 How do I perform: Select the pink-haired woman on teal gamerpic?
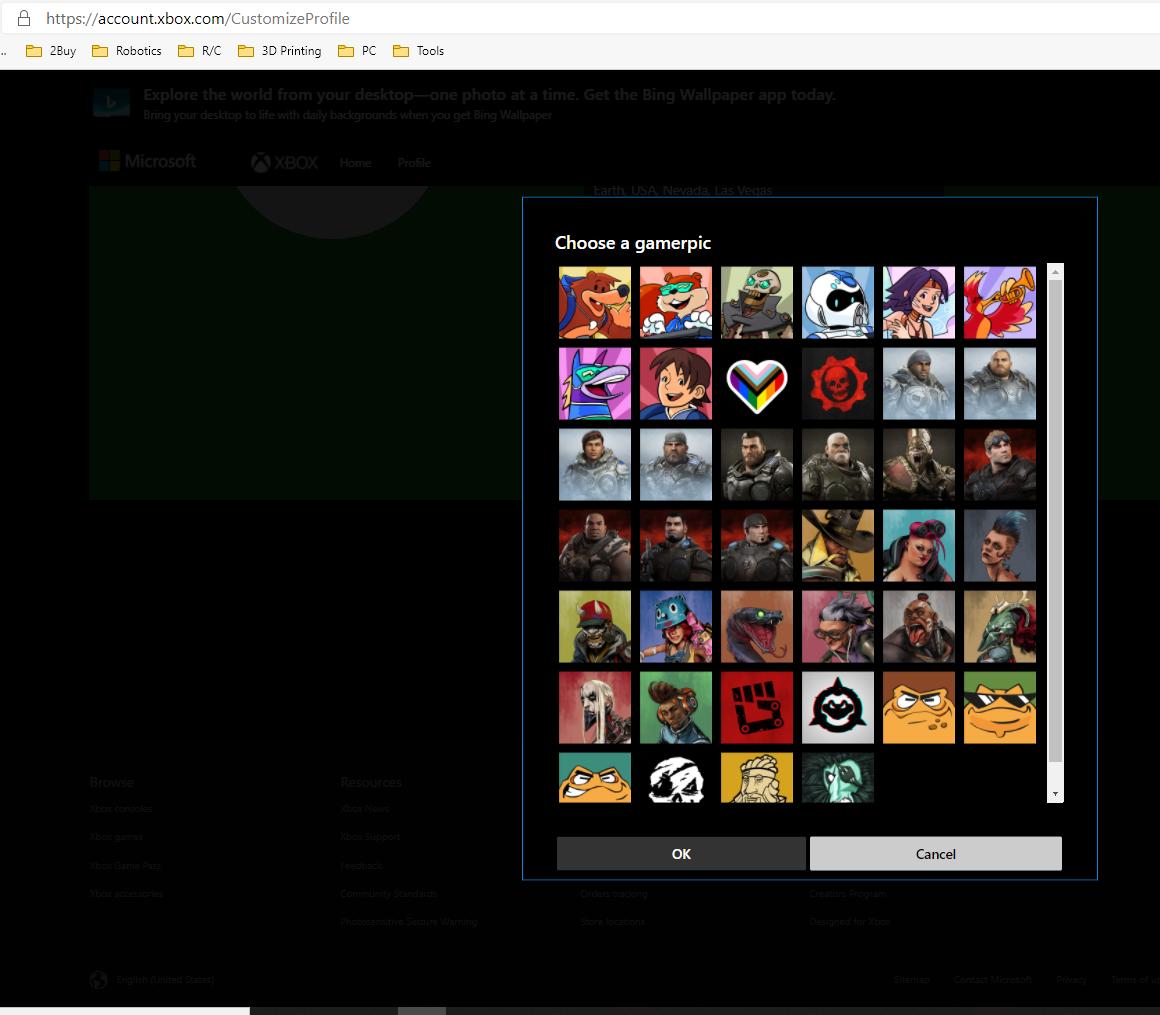tap(919, 545)
